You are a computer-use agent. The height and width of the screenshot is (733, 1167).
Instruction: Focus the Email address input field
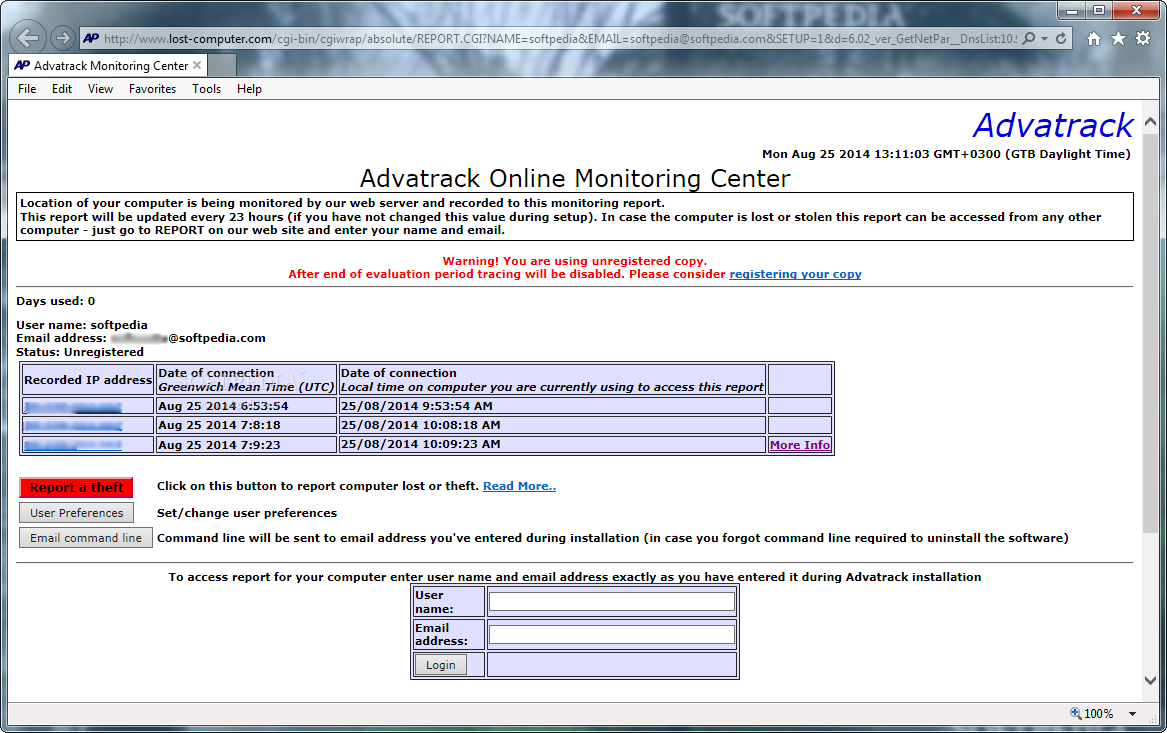coord(612,634)
